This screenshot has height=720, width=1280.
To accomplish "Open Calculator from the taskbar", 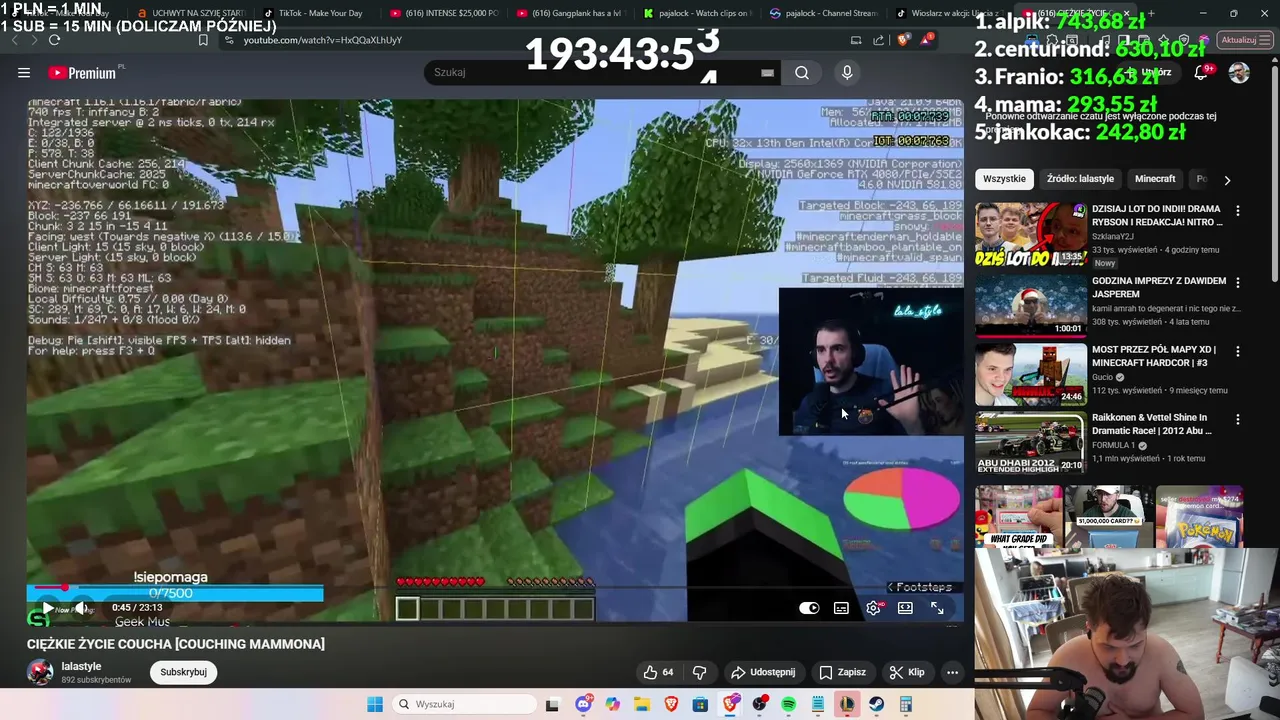I will (905, 704).
